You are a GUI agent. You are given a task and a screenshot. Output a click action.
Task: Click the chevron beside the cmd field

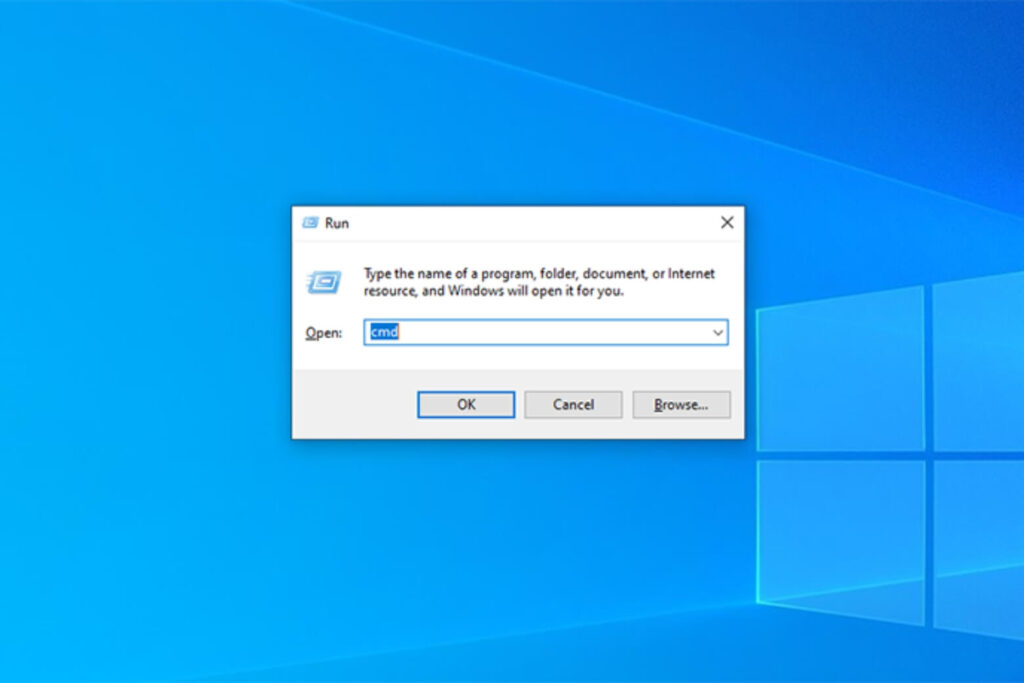[718, 332]
